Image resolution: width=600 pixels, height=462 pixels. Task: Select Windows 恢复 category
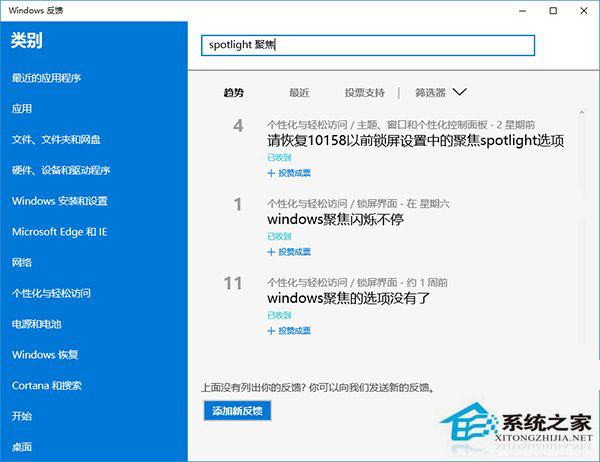coord(45,355)
